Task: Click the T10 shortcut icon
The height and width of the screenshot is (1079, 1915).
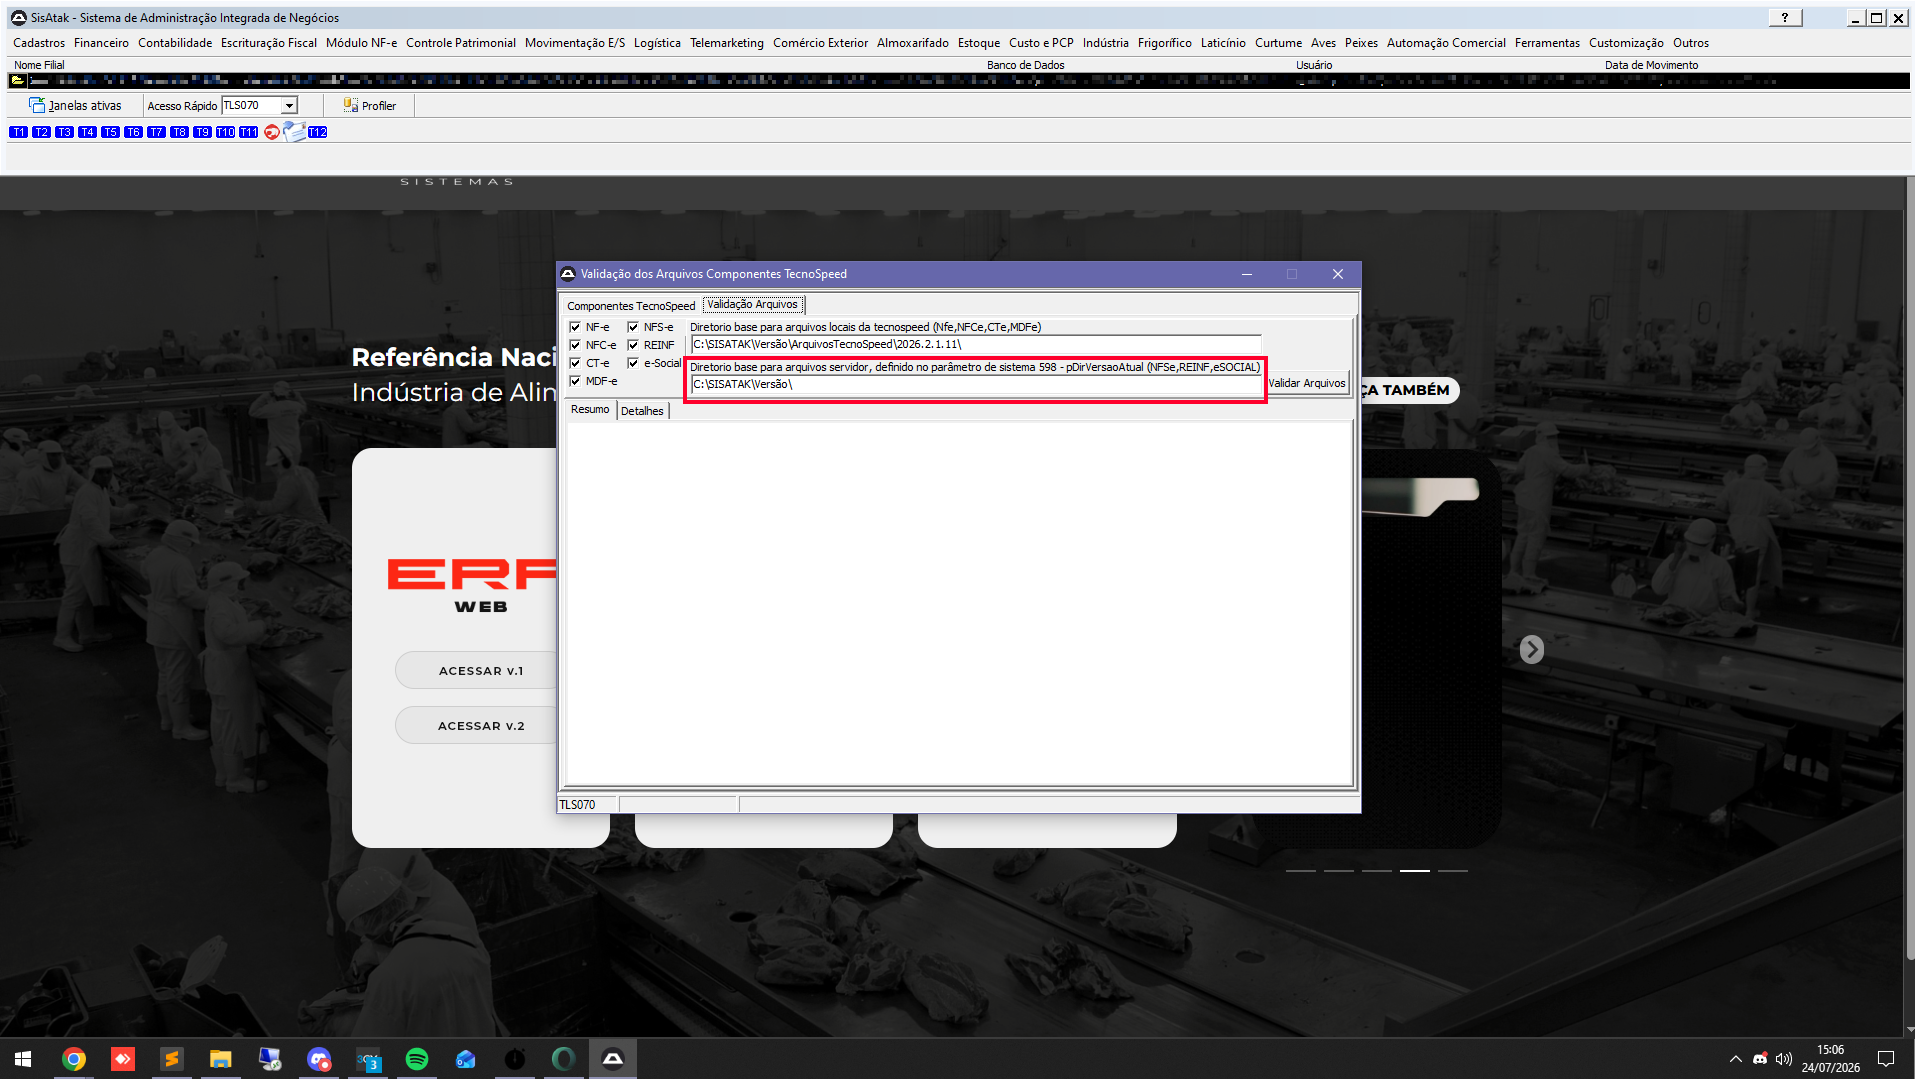Action: tap(225, 132)
